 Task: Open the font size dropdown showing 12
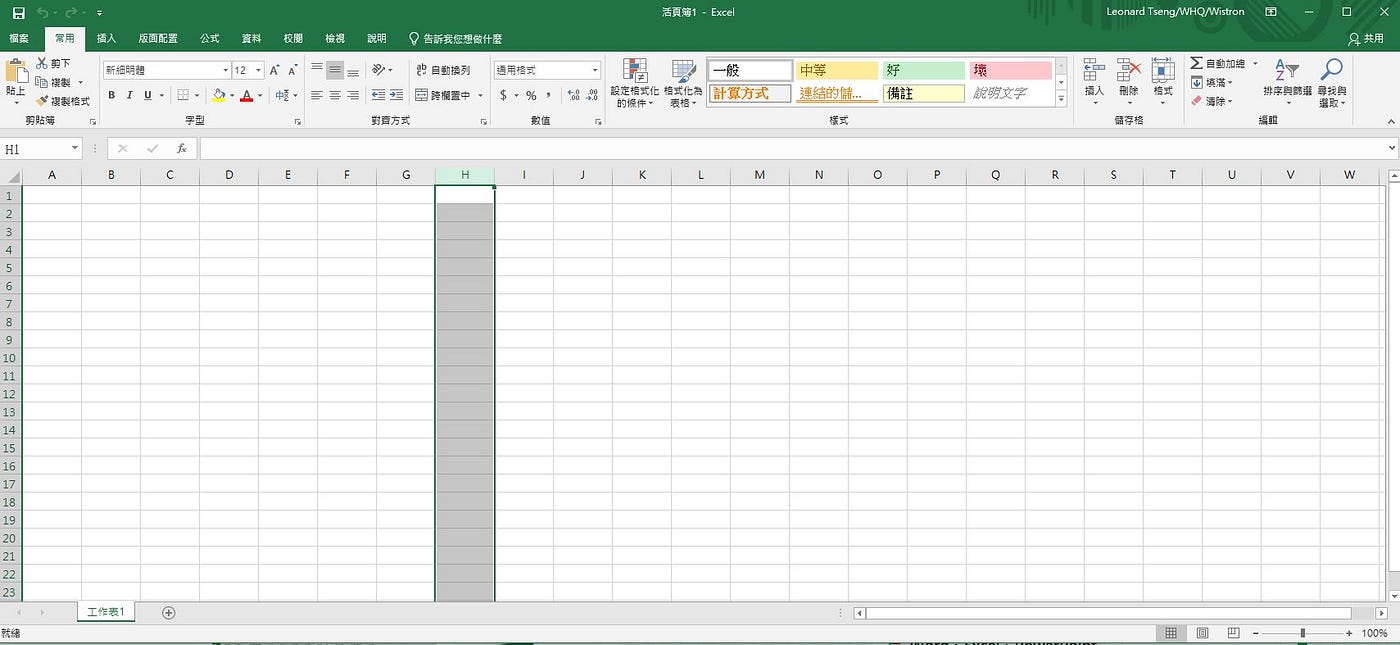pos(258,70)
